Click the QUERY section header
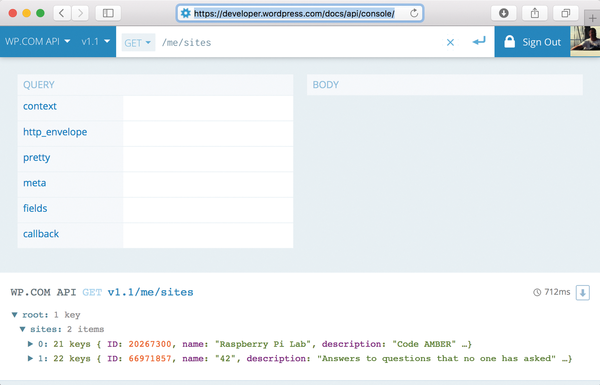 click(155, 85)
